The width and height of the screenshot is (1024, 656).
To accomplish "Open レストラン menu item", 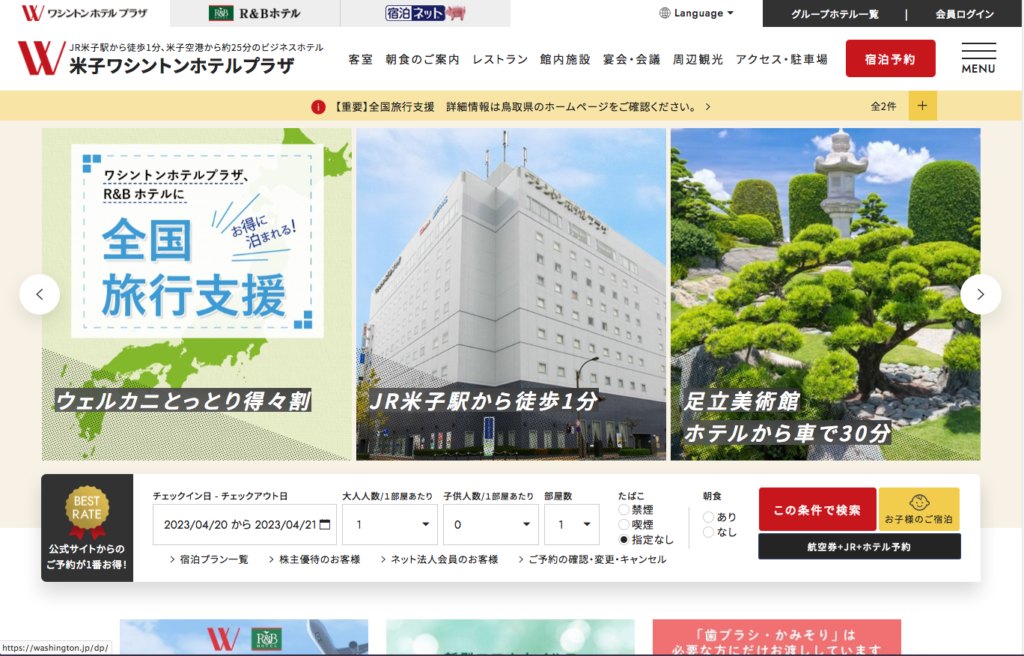I will pos(500,59).
